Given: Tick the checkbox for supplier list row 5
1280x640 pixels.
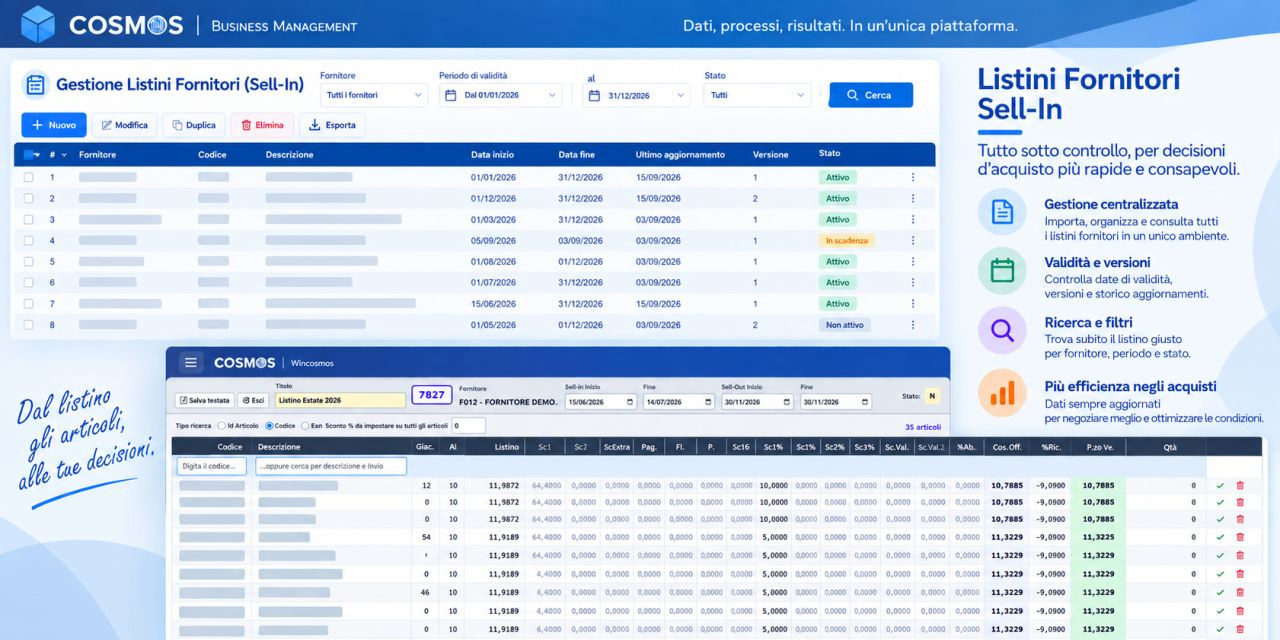Looking at the screenshot, I should [28, 261].
